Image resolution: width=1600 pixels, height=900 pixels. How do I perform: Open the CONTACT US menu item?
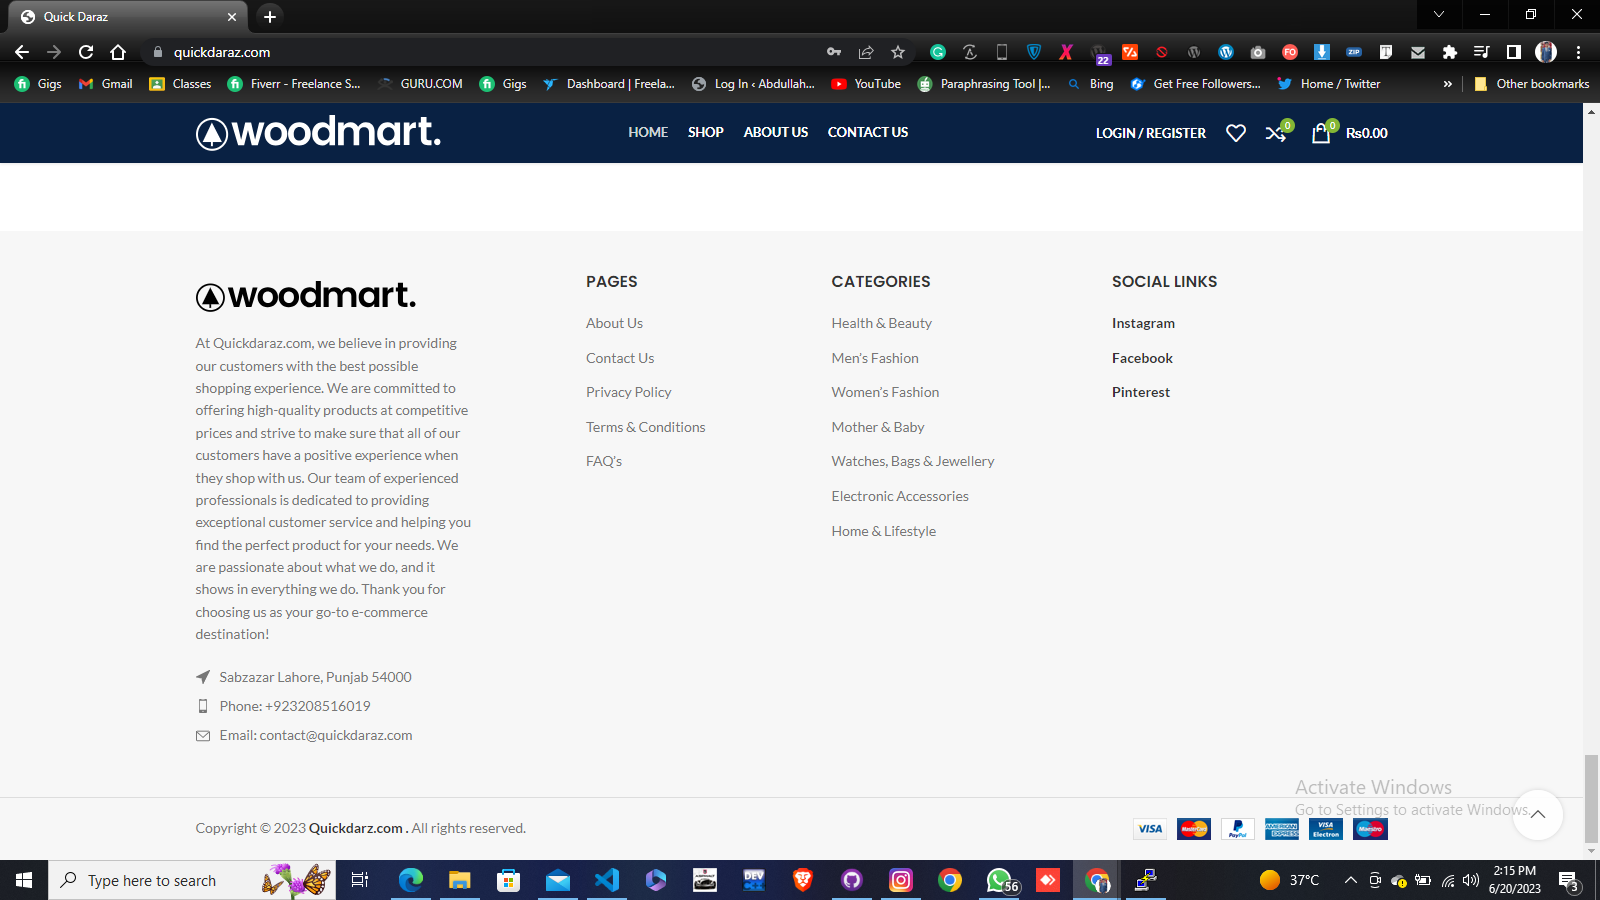pos(868,132)
